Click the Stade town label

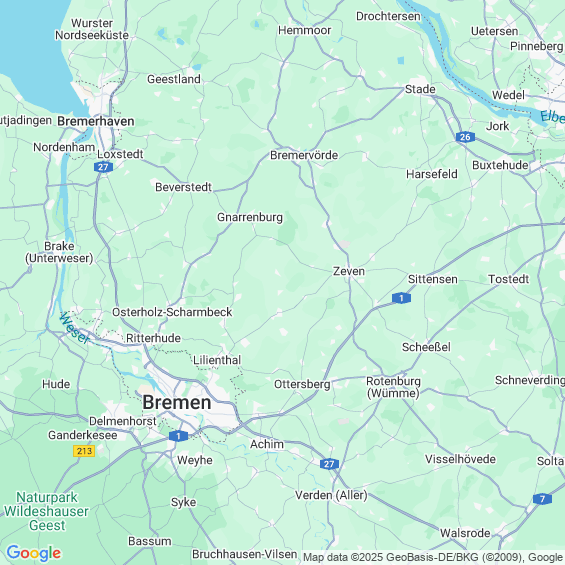420,89
